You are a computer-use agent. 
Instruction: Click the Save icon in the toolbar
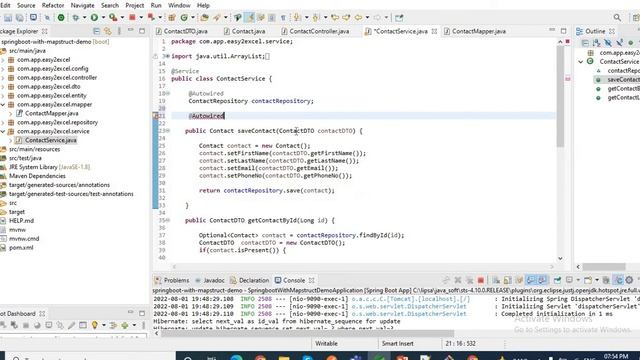point(8,18)
